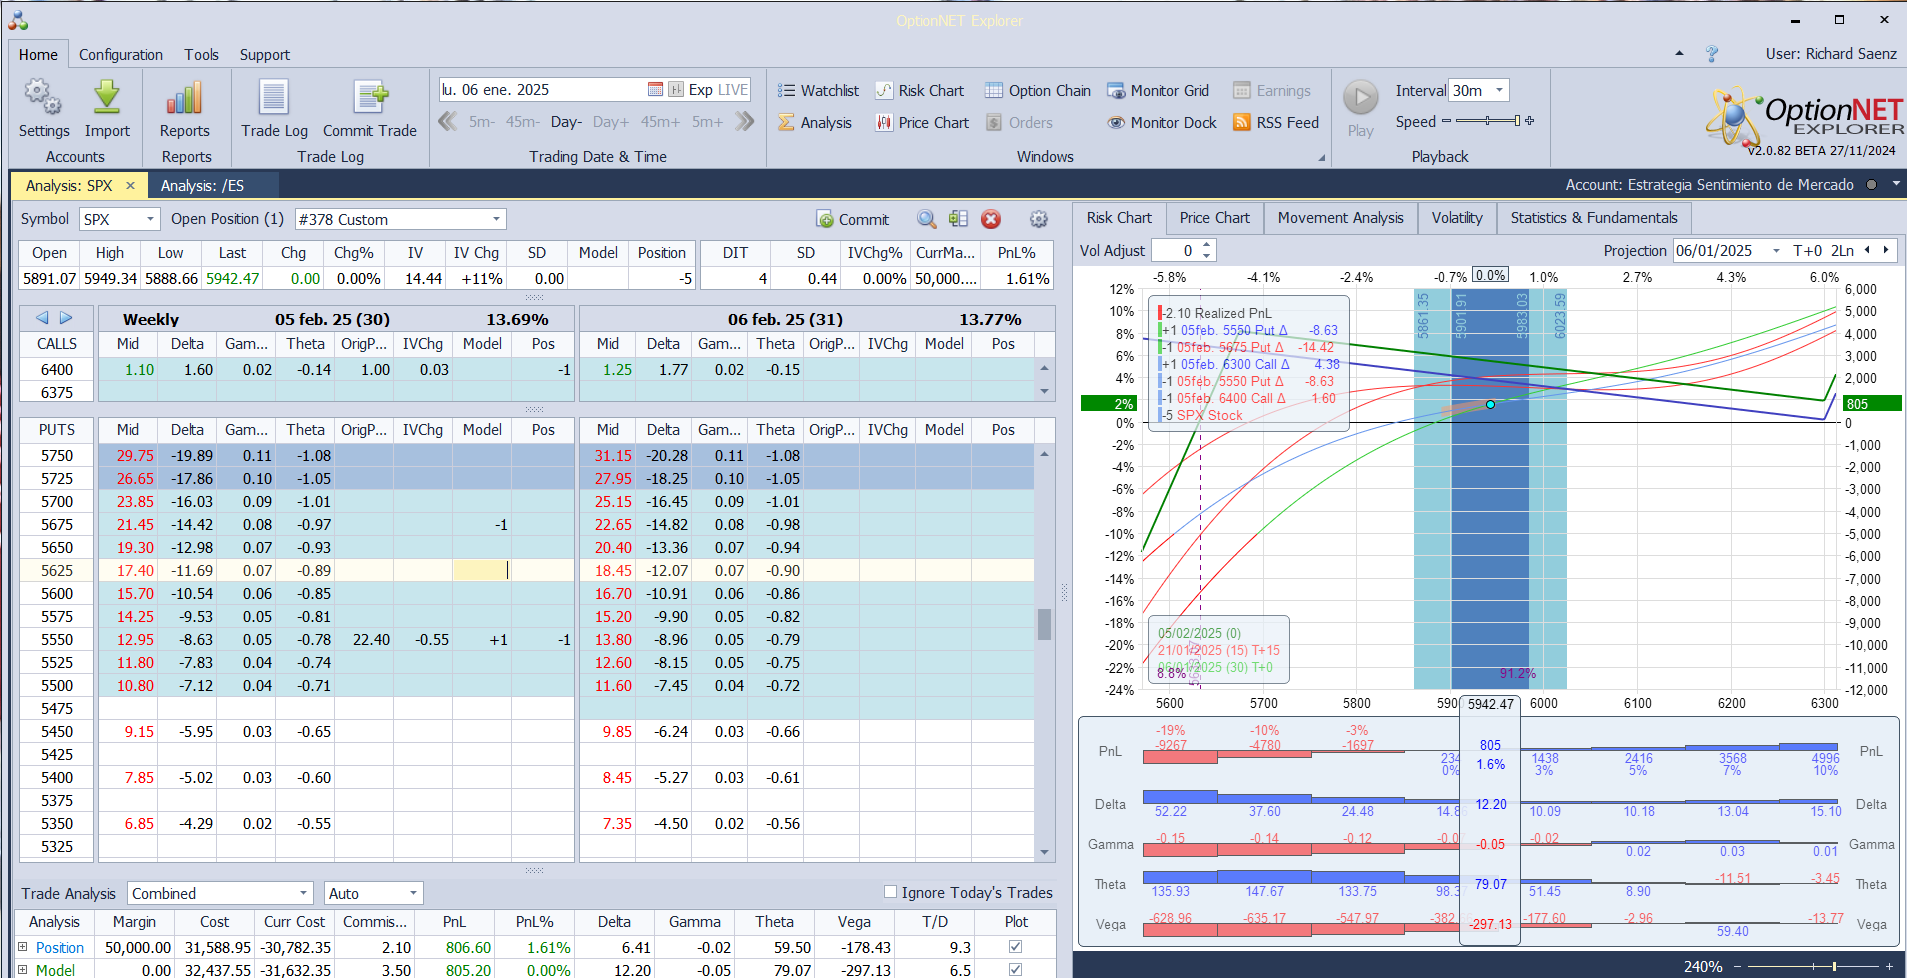1907x978 pixels.
Task: Click the red delete position icon
Action: tap(991, 219)
